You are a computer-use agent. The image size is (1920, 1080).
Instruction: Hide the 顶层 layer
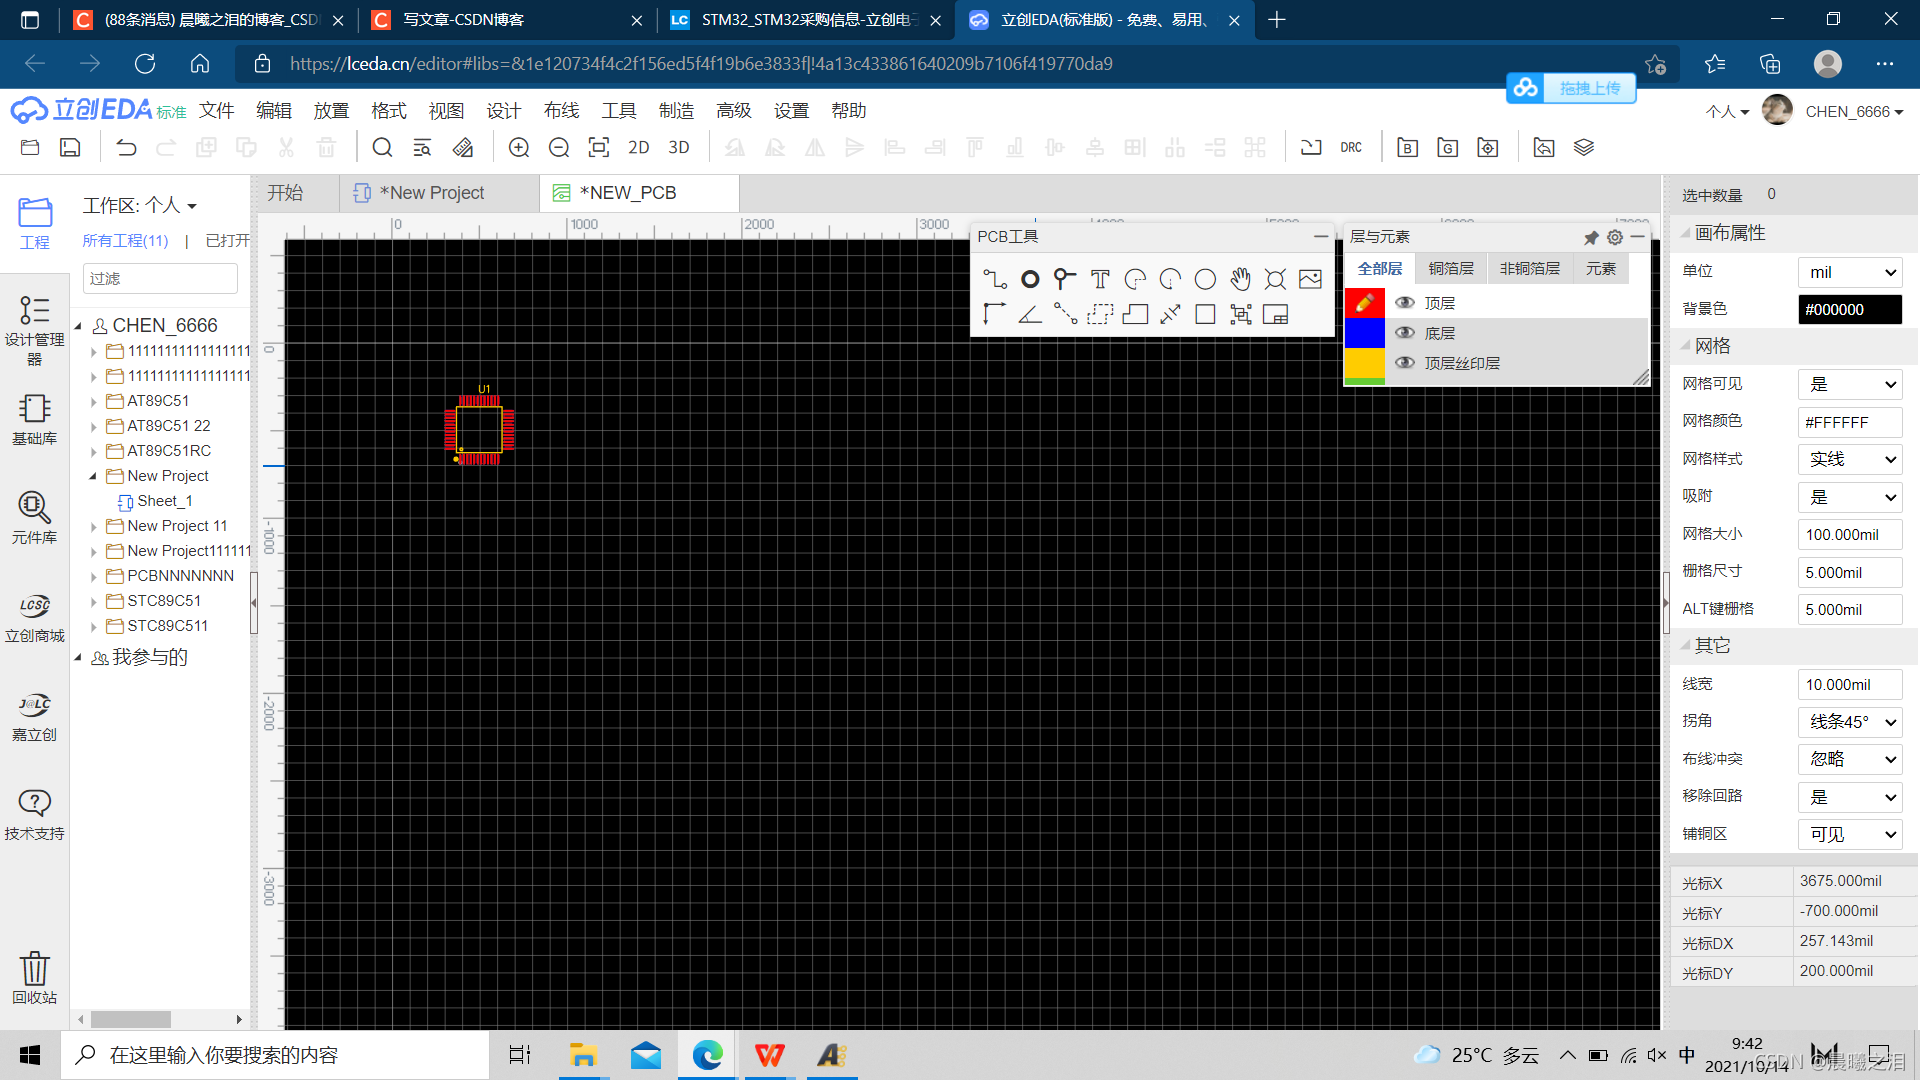pos(1405,303)
